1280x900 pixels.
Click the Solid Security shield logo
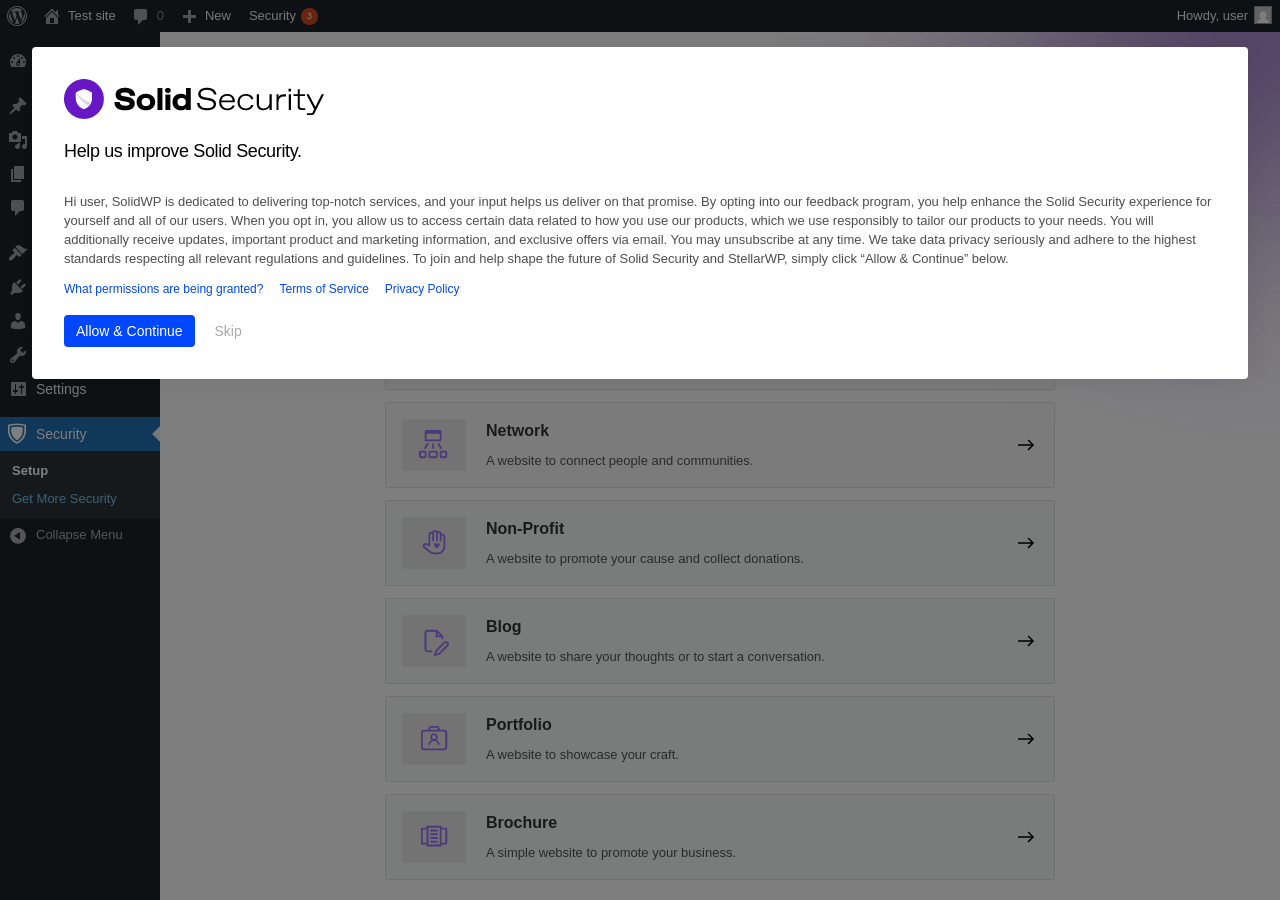point(84,99)
